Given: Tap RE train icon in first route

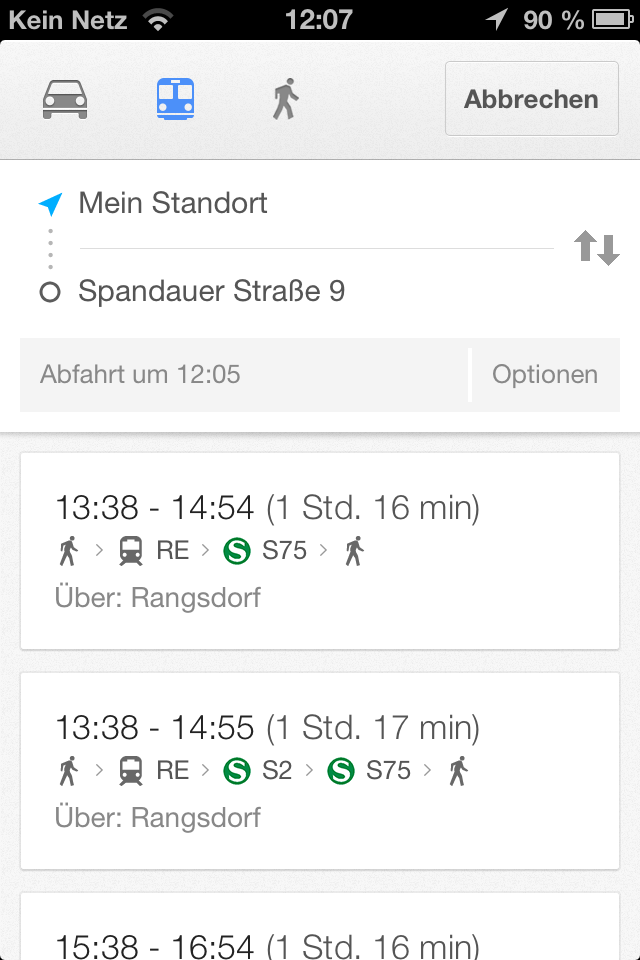Looking at the screenshot, I should [x=130, y=551].
